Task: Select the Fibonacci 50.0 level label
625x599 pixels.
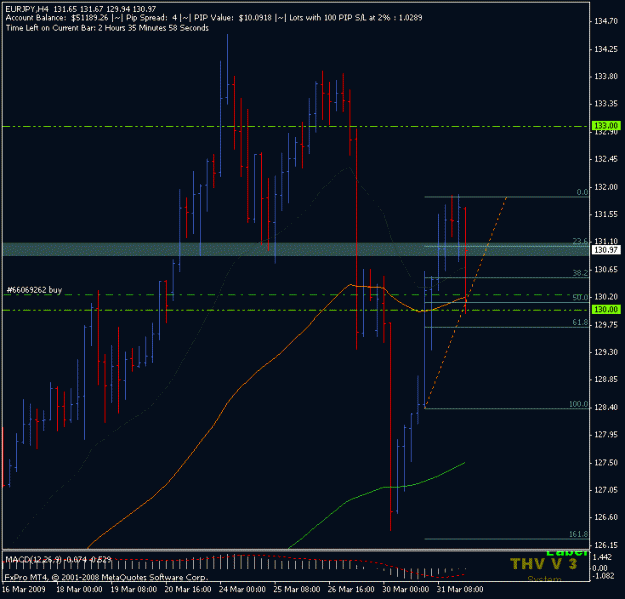Action: pyautogui.click(x=580, y=297)
